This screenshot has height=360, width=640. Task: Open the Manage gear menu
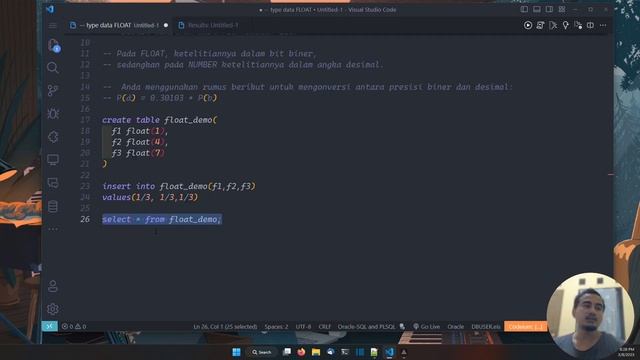pos(53,309)
